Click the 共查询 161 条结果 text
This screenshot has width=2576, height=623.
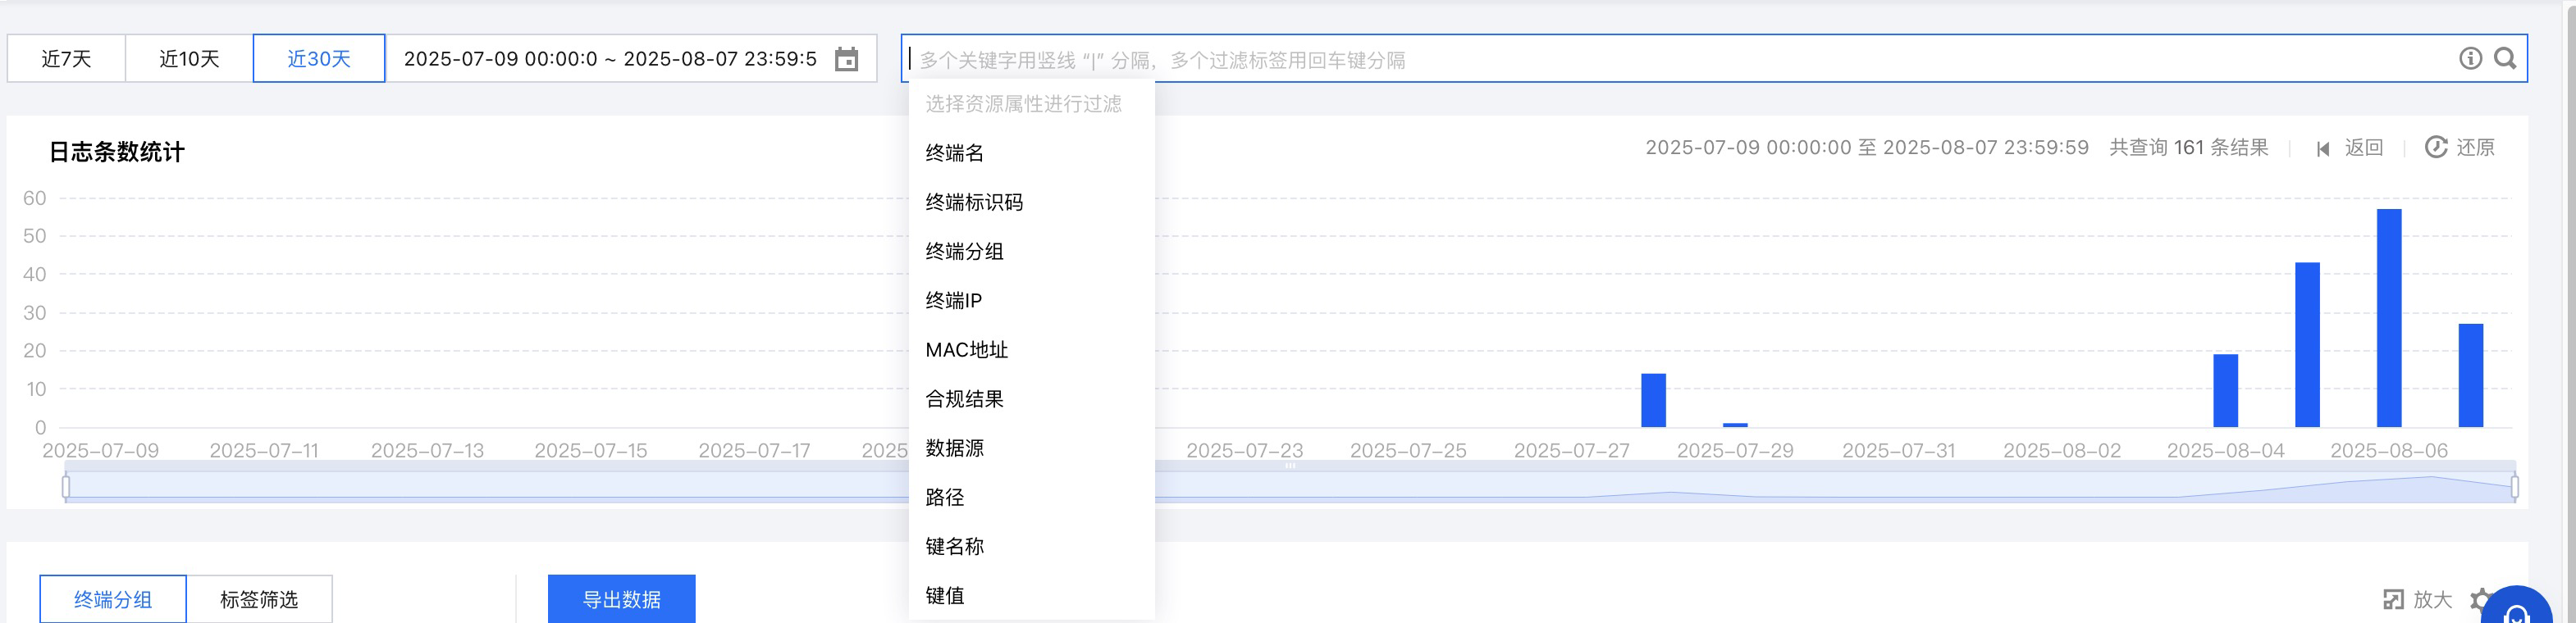(x=2188, y=147)
